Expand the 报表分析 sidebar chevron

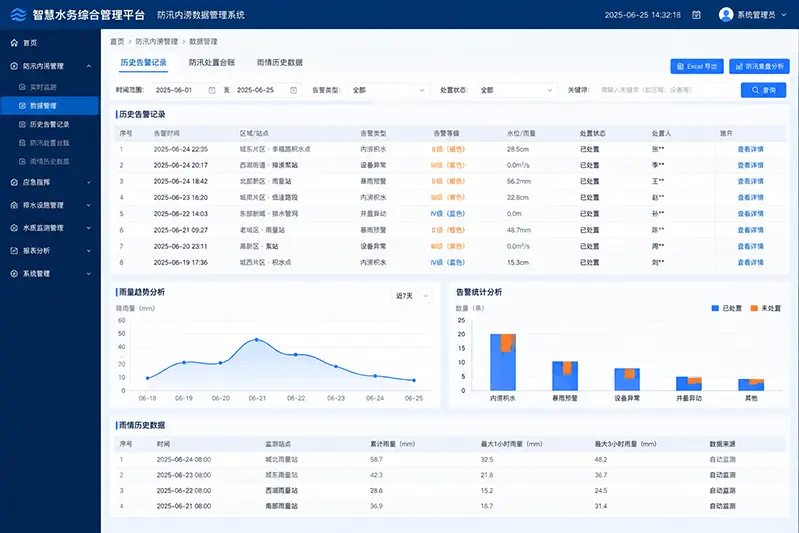(89, 251)
